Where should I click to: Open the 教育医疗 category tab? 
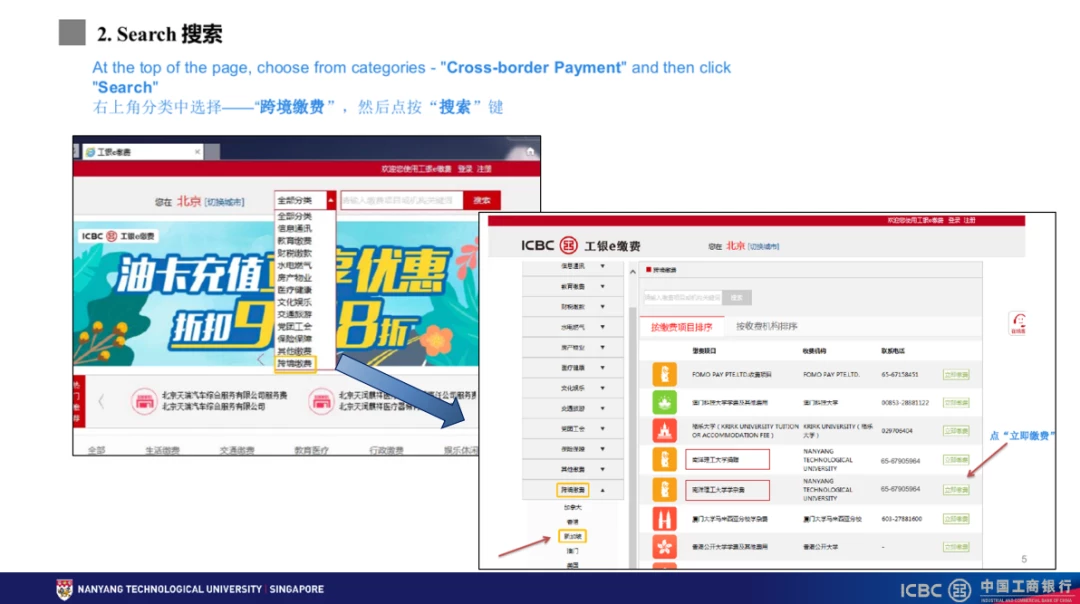pos(311,450)
